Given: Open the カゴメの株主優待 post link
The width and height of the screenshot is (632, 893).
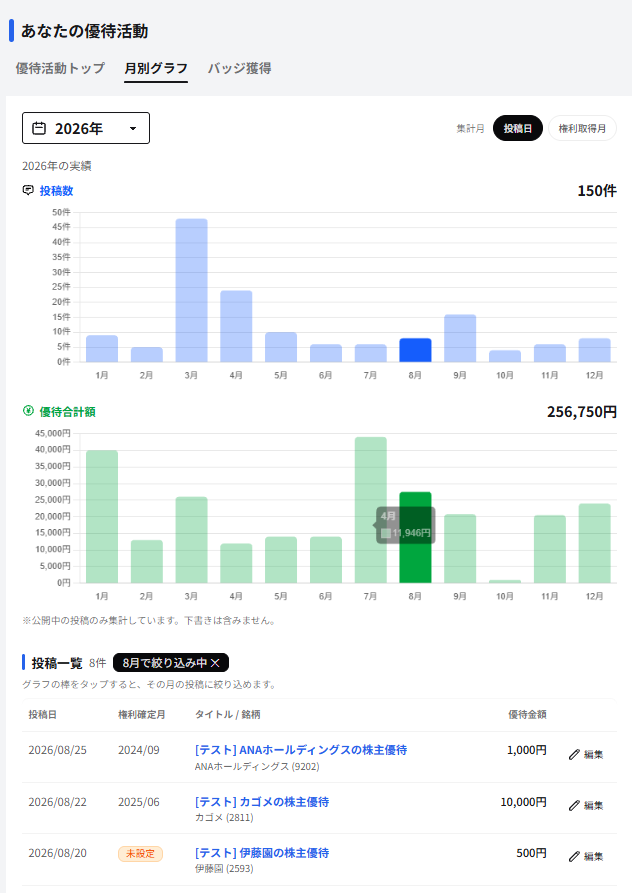Looking at the screenshot, I should click(262, 802).
